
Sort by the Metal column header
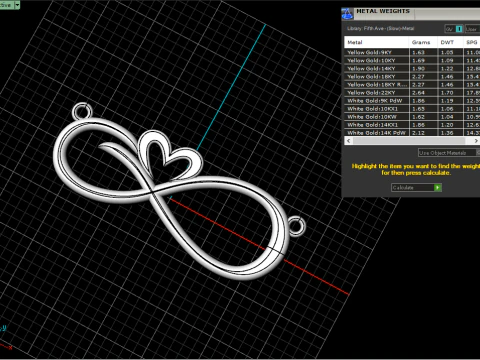376,42
